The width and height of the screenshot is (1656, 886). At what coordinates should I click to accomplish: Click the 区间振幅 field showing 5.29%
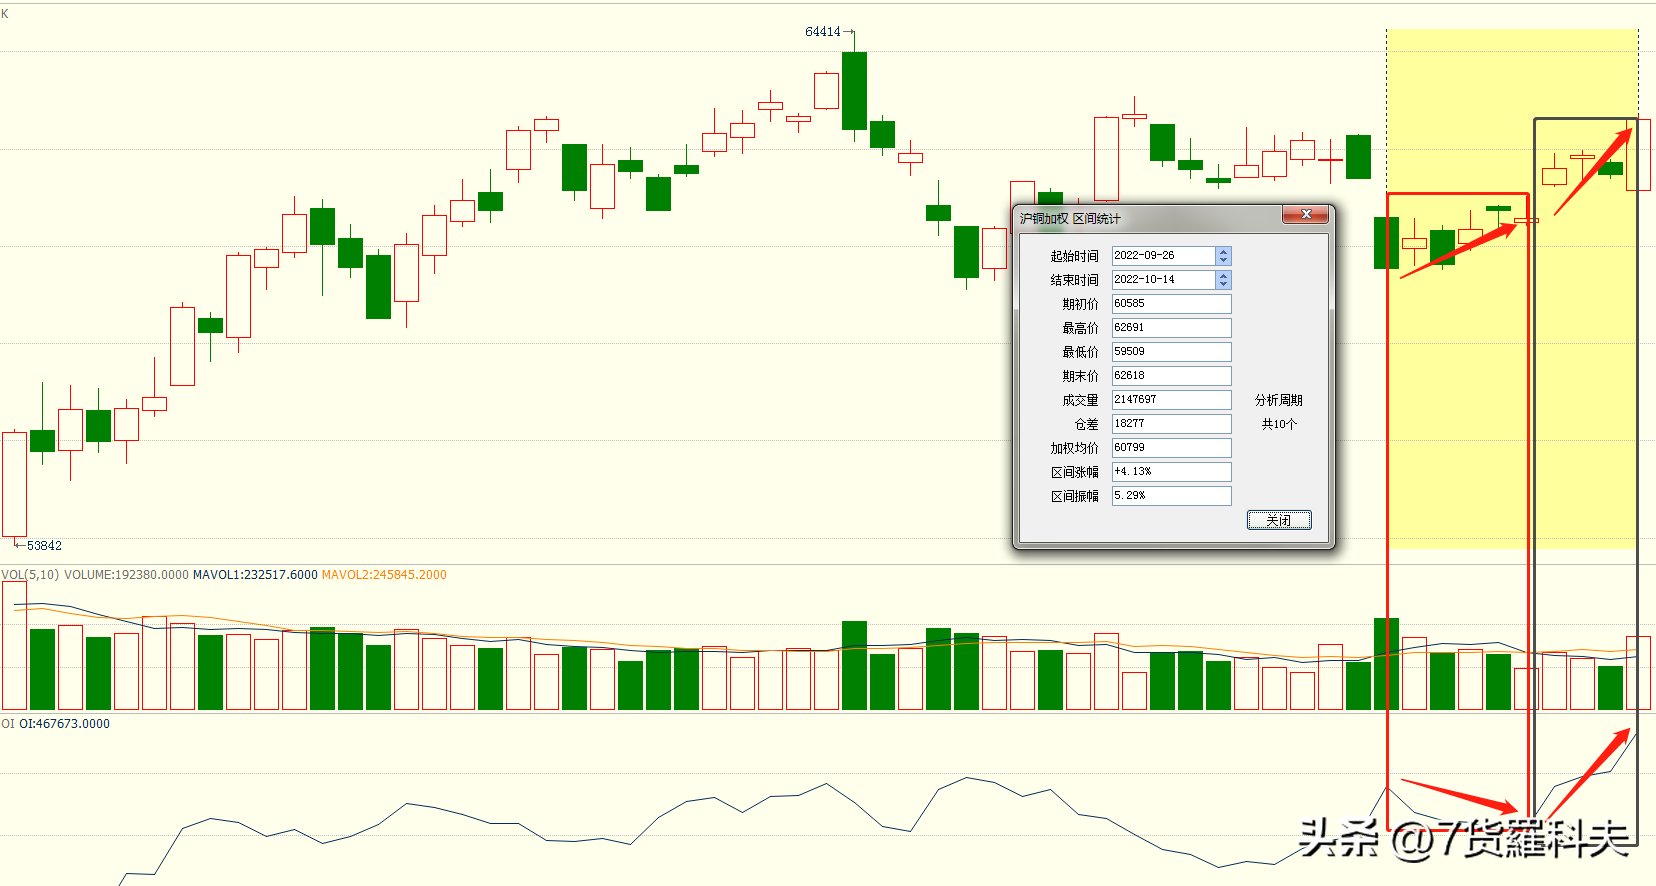(x=1172, y=496)
